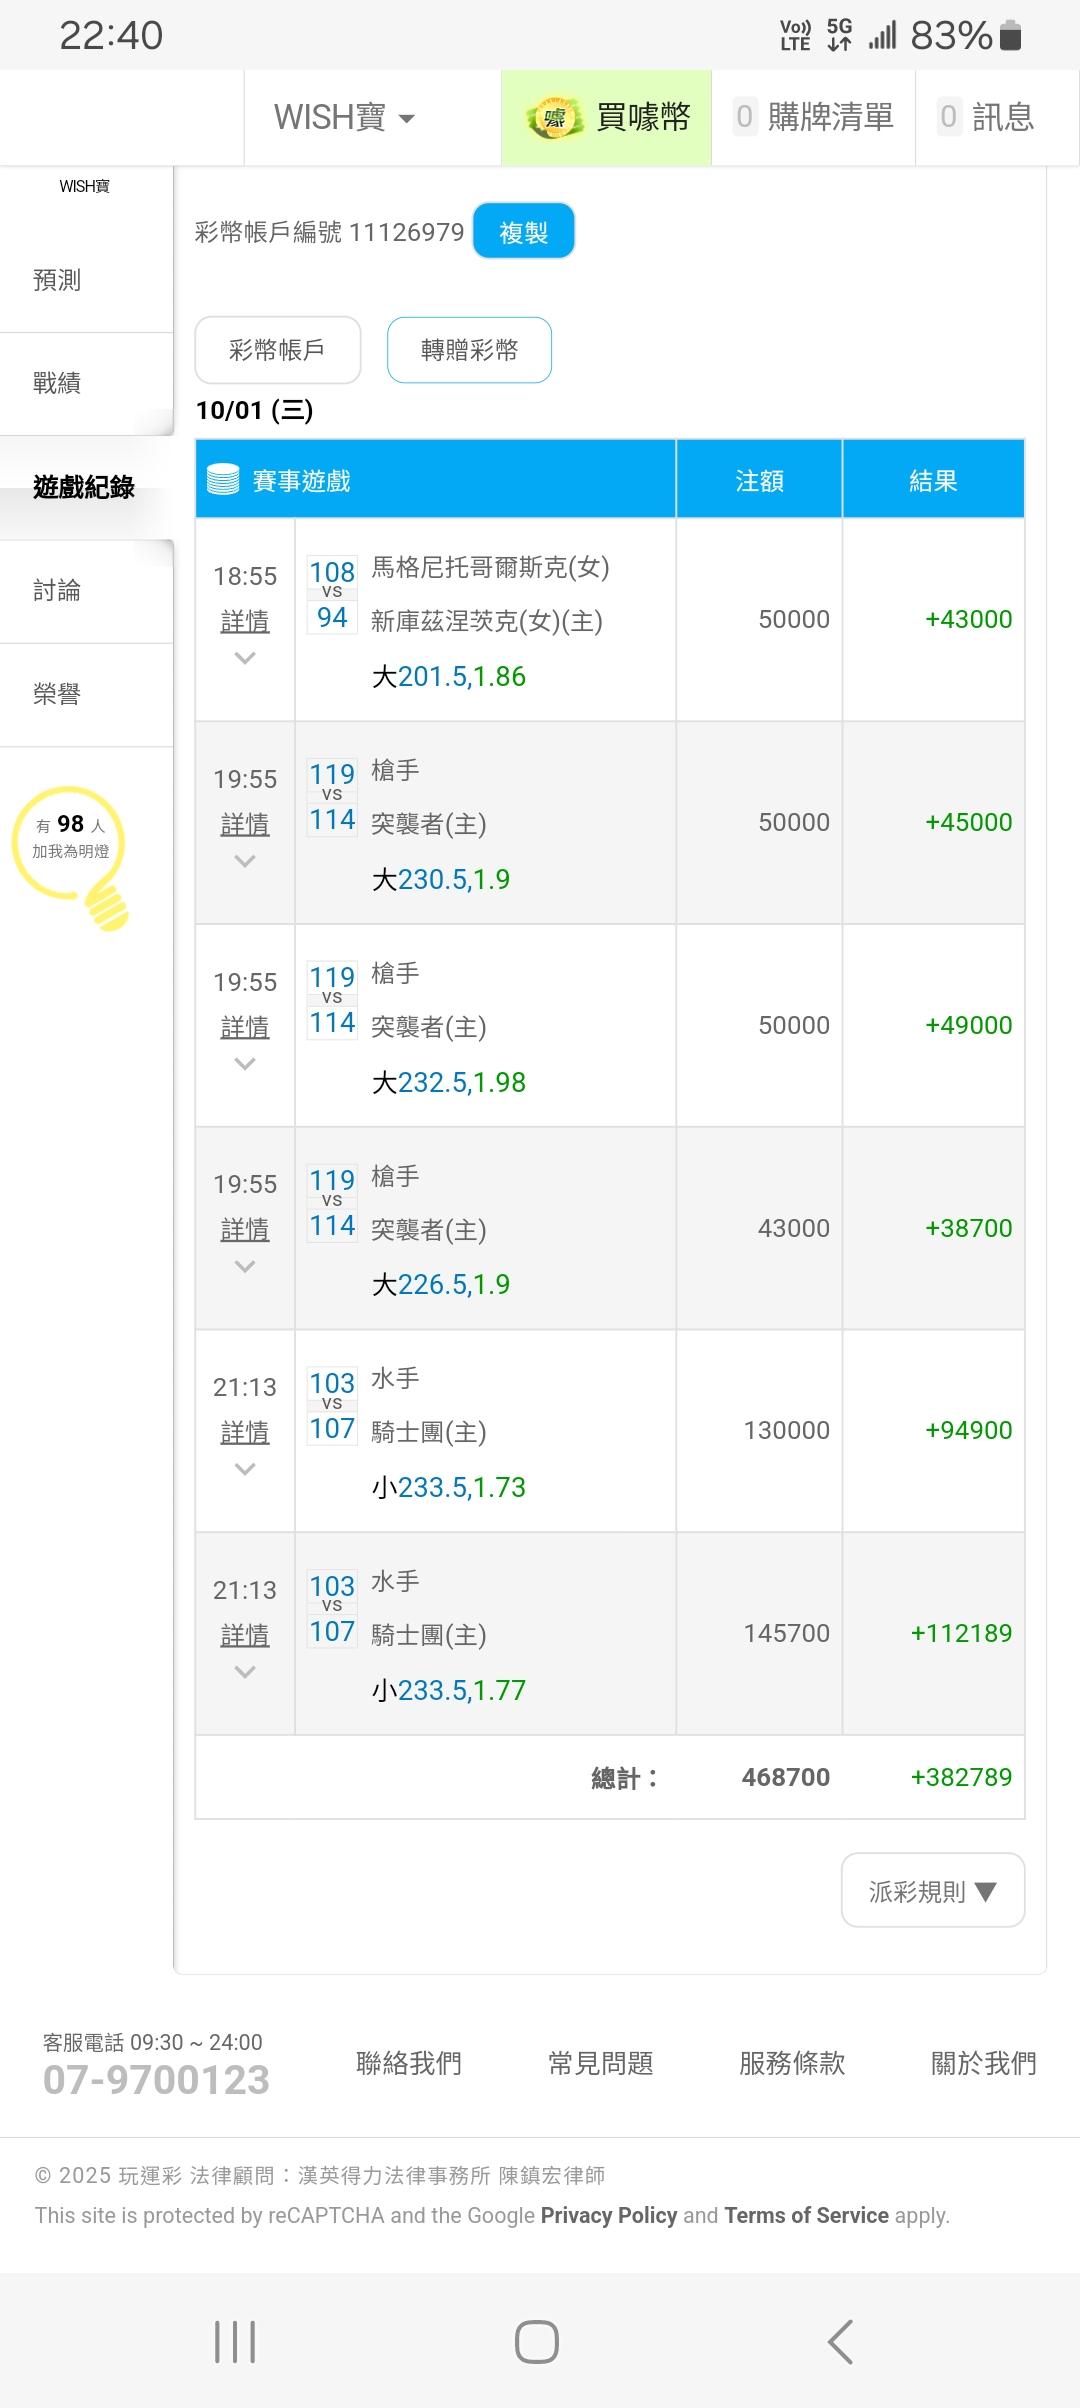This screenshot has width=1080, height=2408.
Task: Switch to the 彩幣帳戶 tab
Action: [277, 350]
